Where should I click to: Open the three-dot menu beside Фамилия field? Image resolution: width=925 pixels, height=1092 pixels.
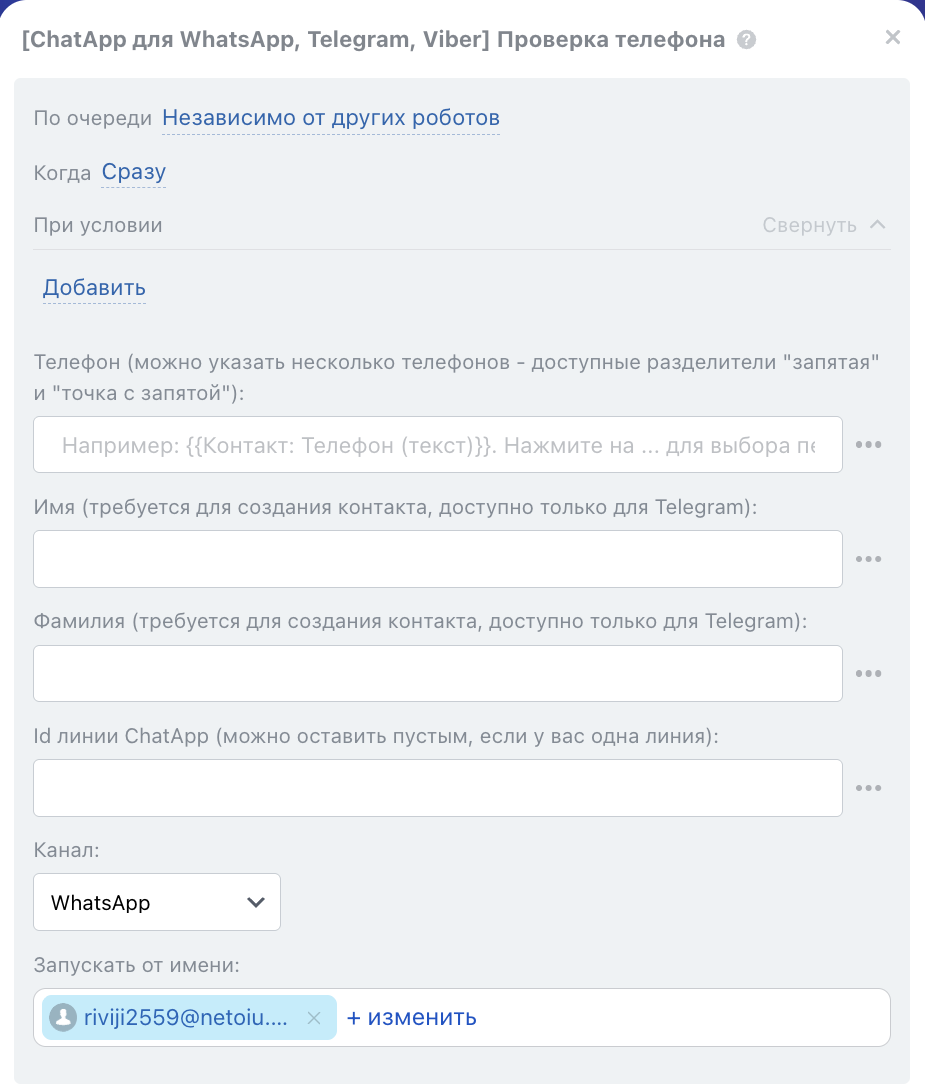pos(868,674)
